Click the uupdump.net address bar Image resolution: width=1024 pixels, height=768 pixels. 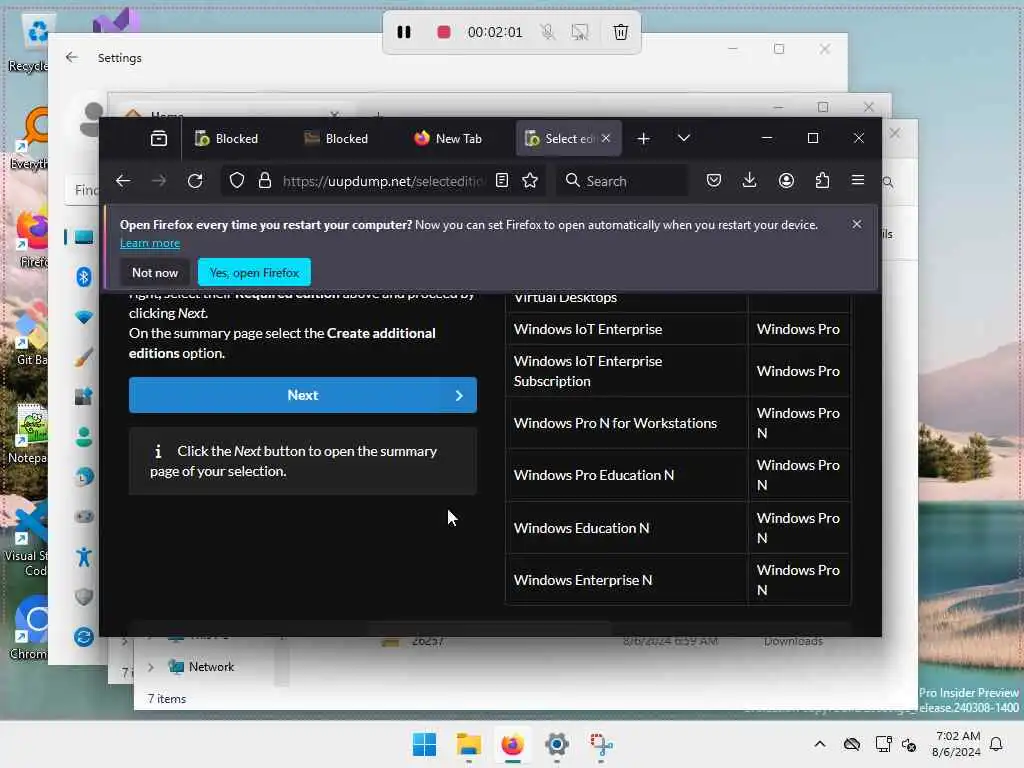(x=384, y=181)
